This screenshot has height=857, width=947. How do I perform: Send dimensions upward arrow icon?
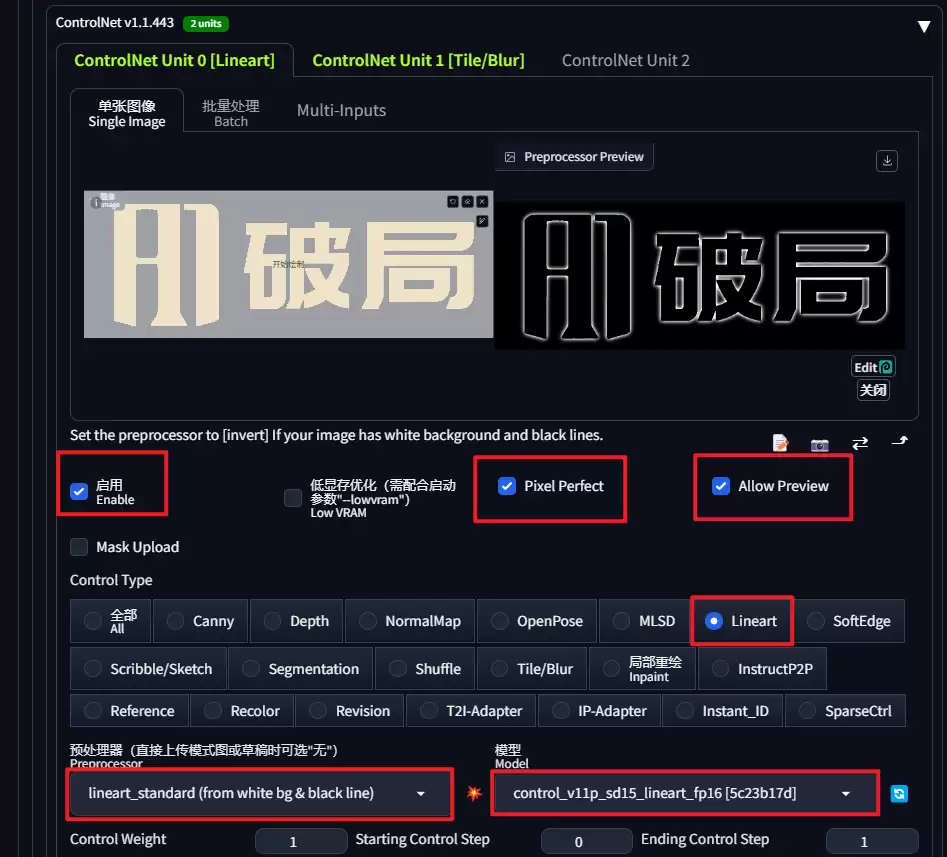point(899,441)
